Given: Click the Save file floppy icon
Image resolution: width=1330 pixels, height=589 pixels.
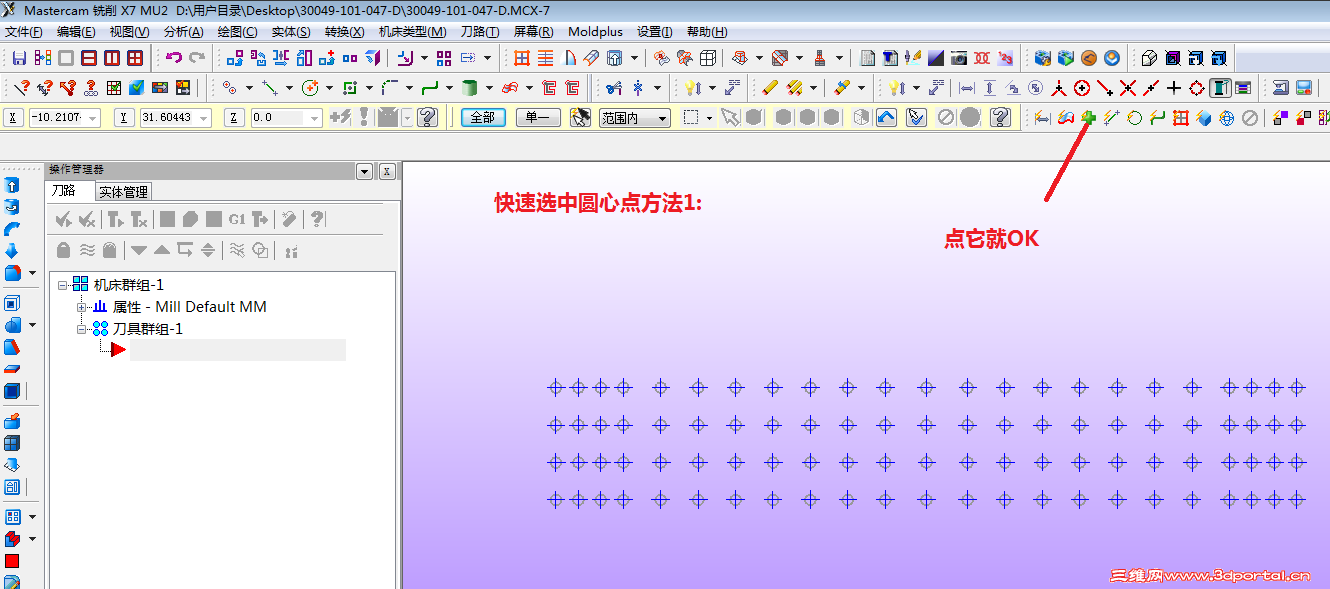Looking at the screenshot, I should coord(19,58).
